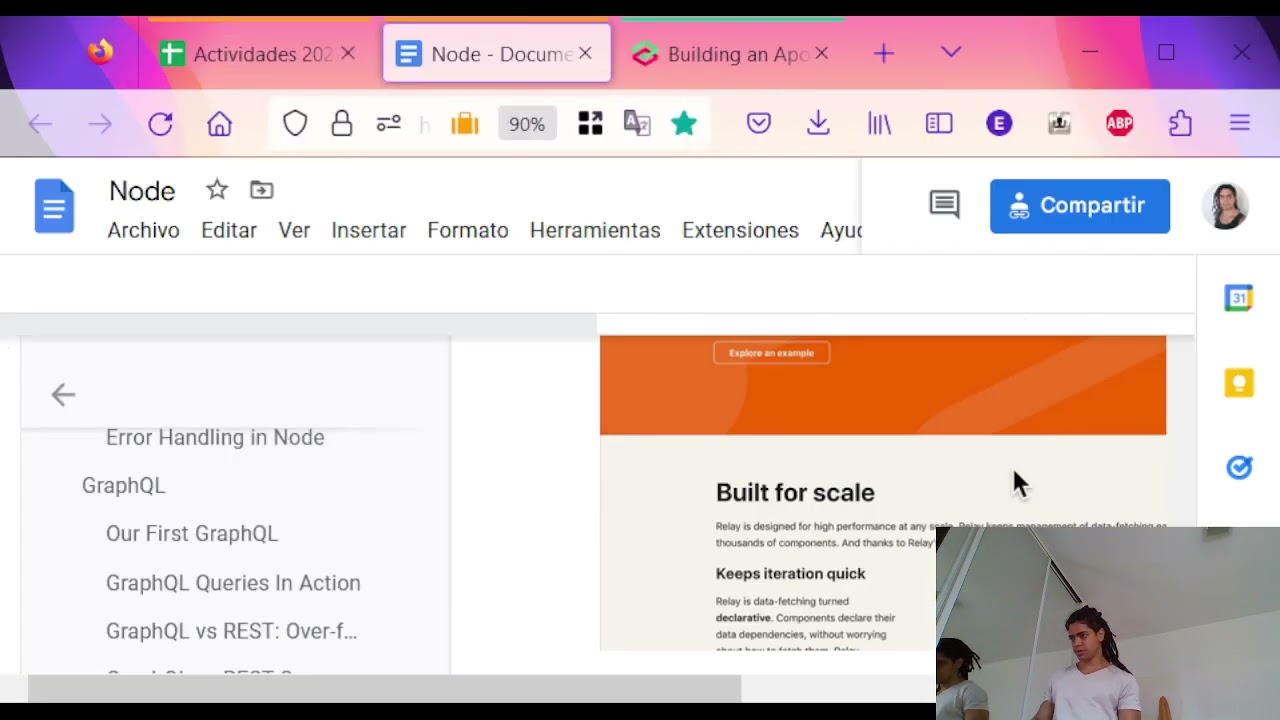
Task: Move the document to a folder
Action: coord(261,189)
